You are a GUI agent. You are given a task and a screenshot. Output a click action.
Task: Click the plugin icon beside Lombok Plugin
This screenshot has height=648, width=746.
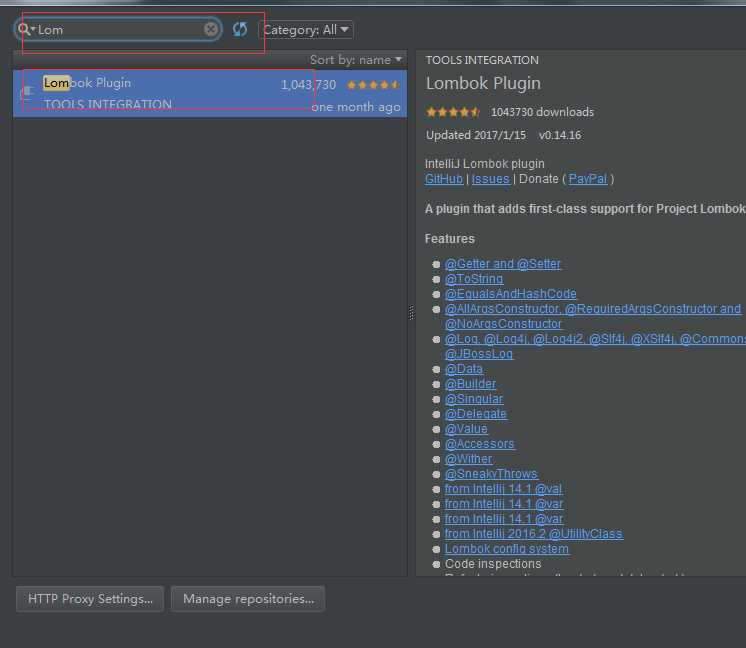pyautogui.click(x=28, y=91)
